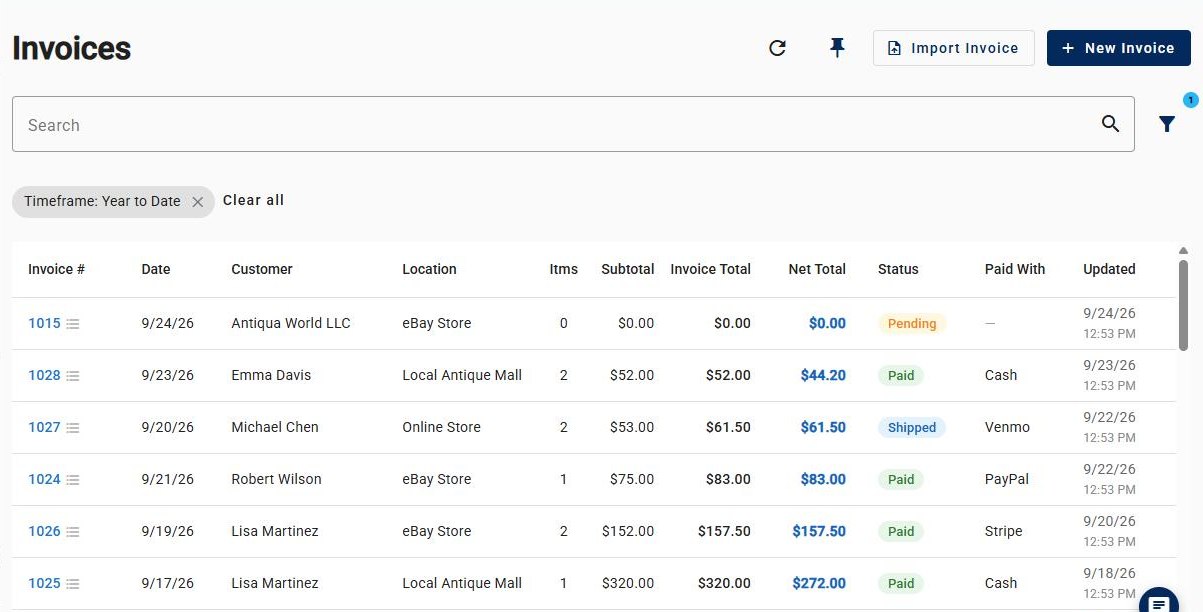
Task: Click Paid badge for Robert Wilson
Action: click(901, 479)
